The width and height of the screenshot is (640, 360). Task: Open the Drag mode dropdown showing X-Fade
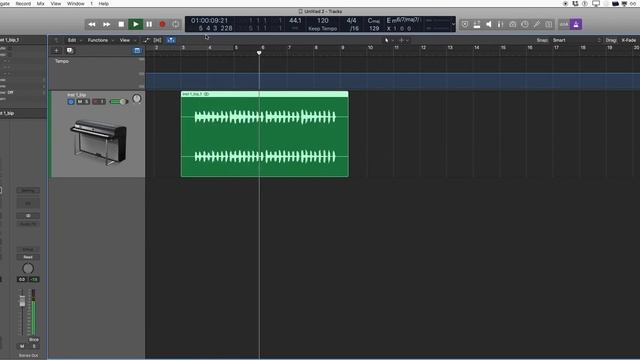click(629, 40)
